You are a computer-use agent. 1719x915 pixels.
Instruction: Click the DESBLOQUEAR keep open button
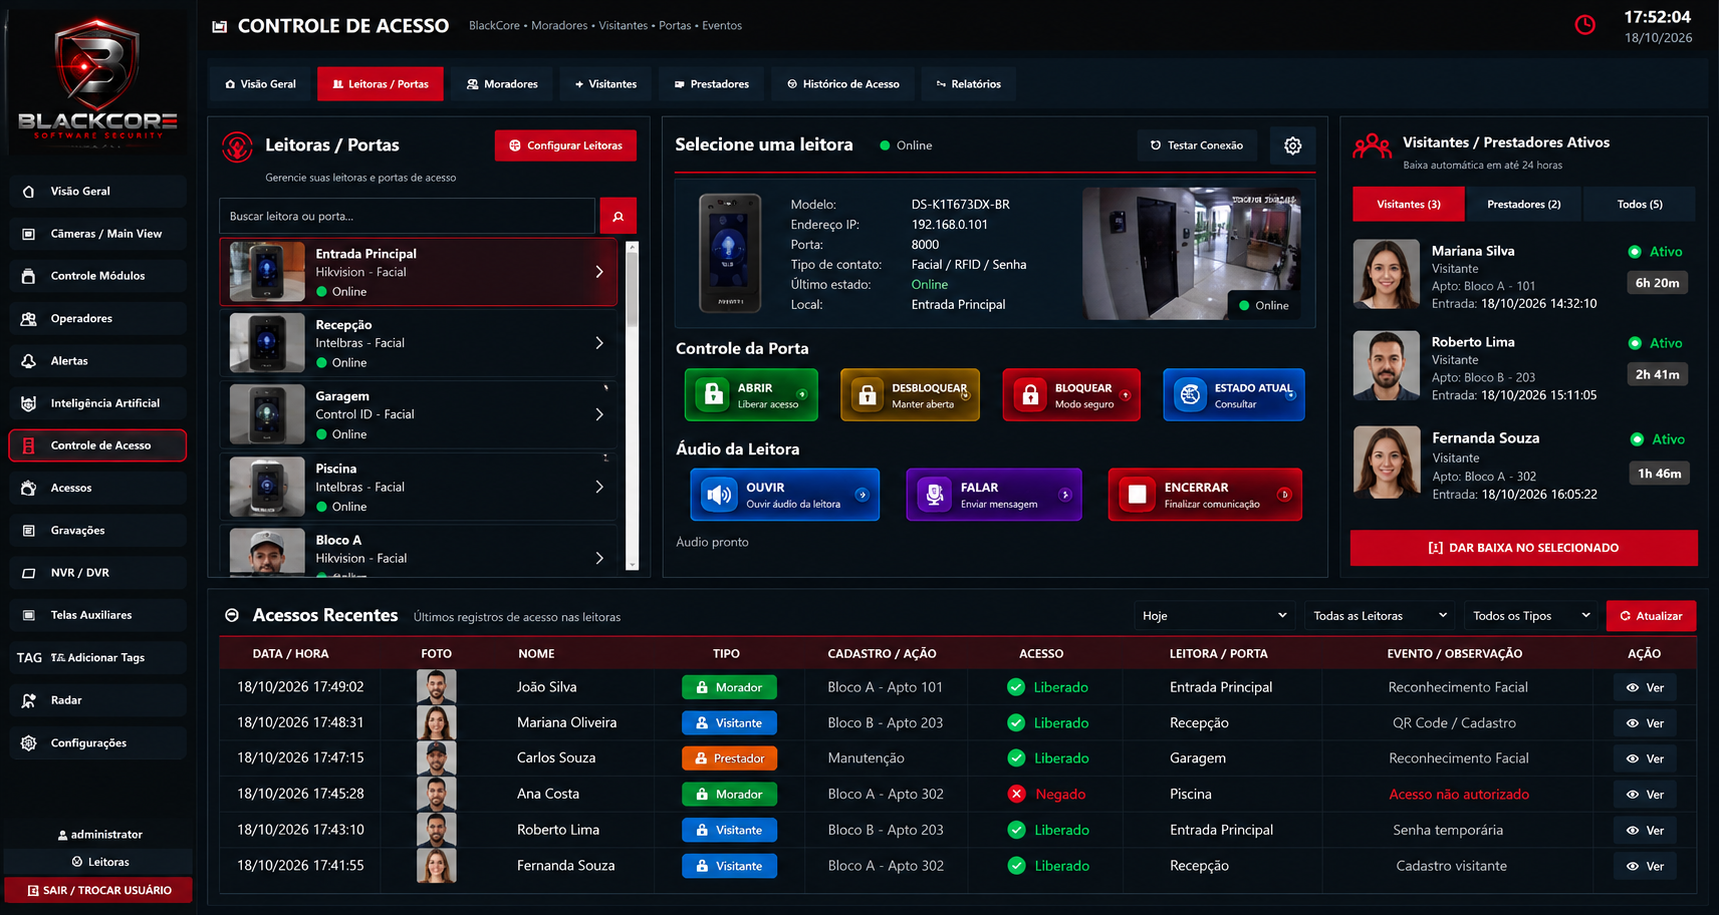coord(910,395)
